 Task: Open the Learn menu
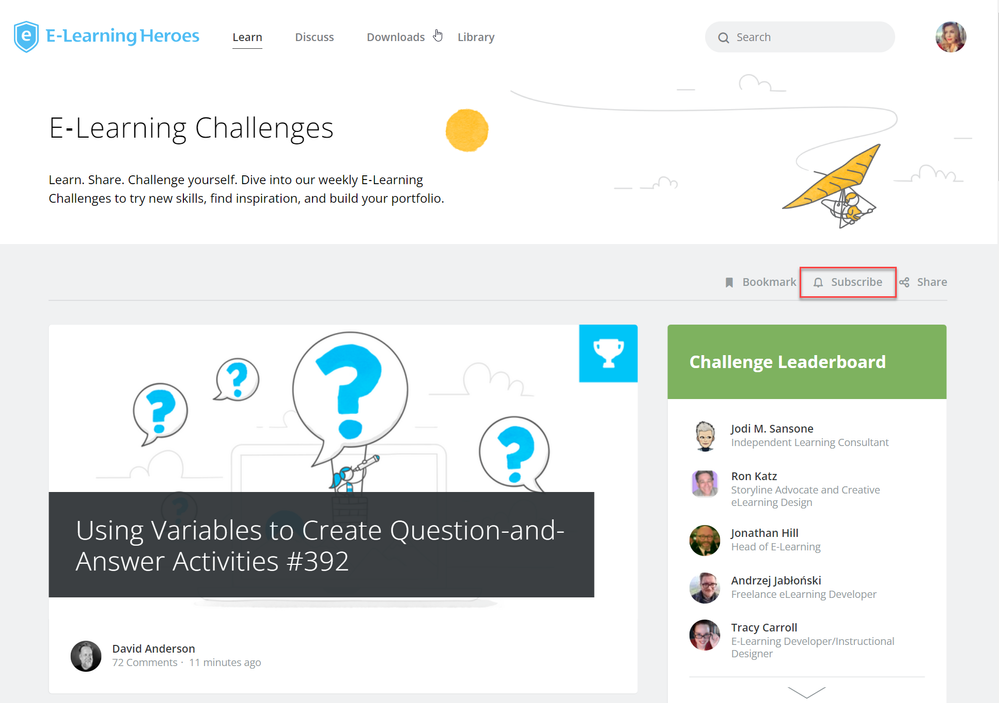[247, 38]
